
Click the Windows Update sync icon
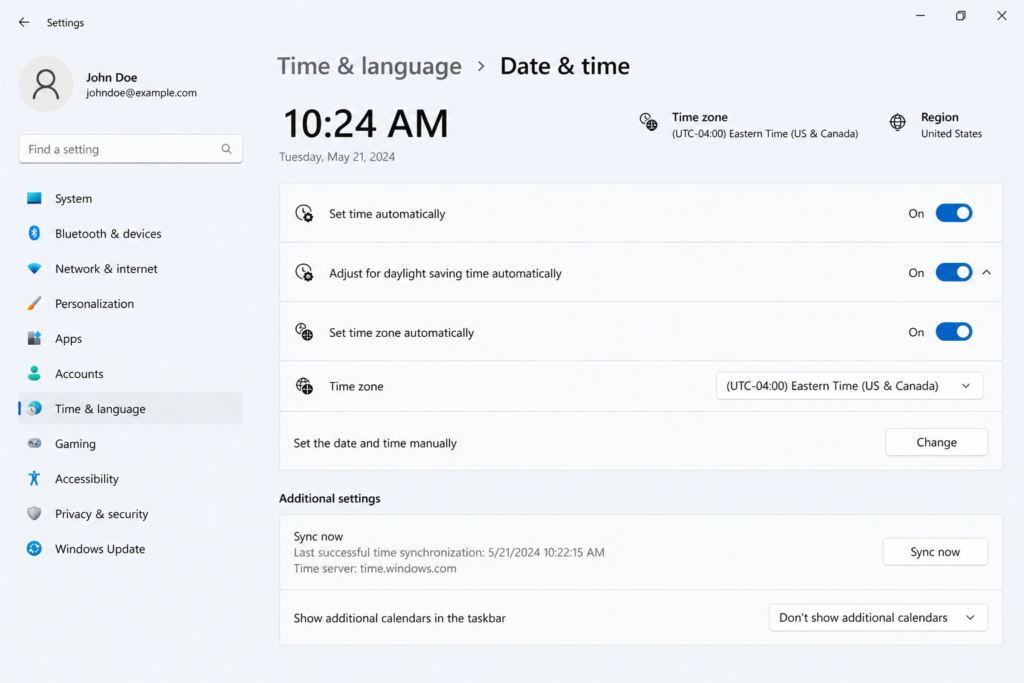(34, 548)
